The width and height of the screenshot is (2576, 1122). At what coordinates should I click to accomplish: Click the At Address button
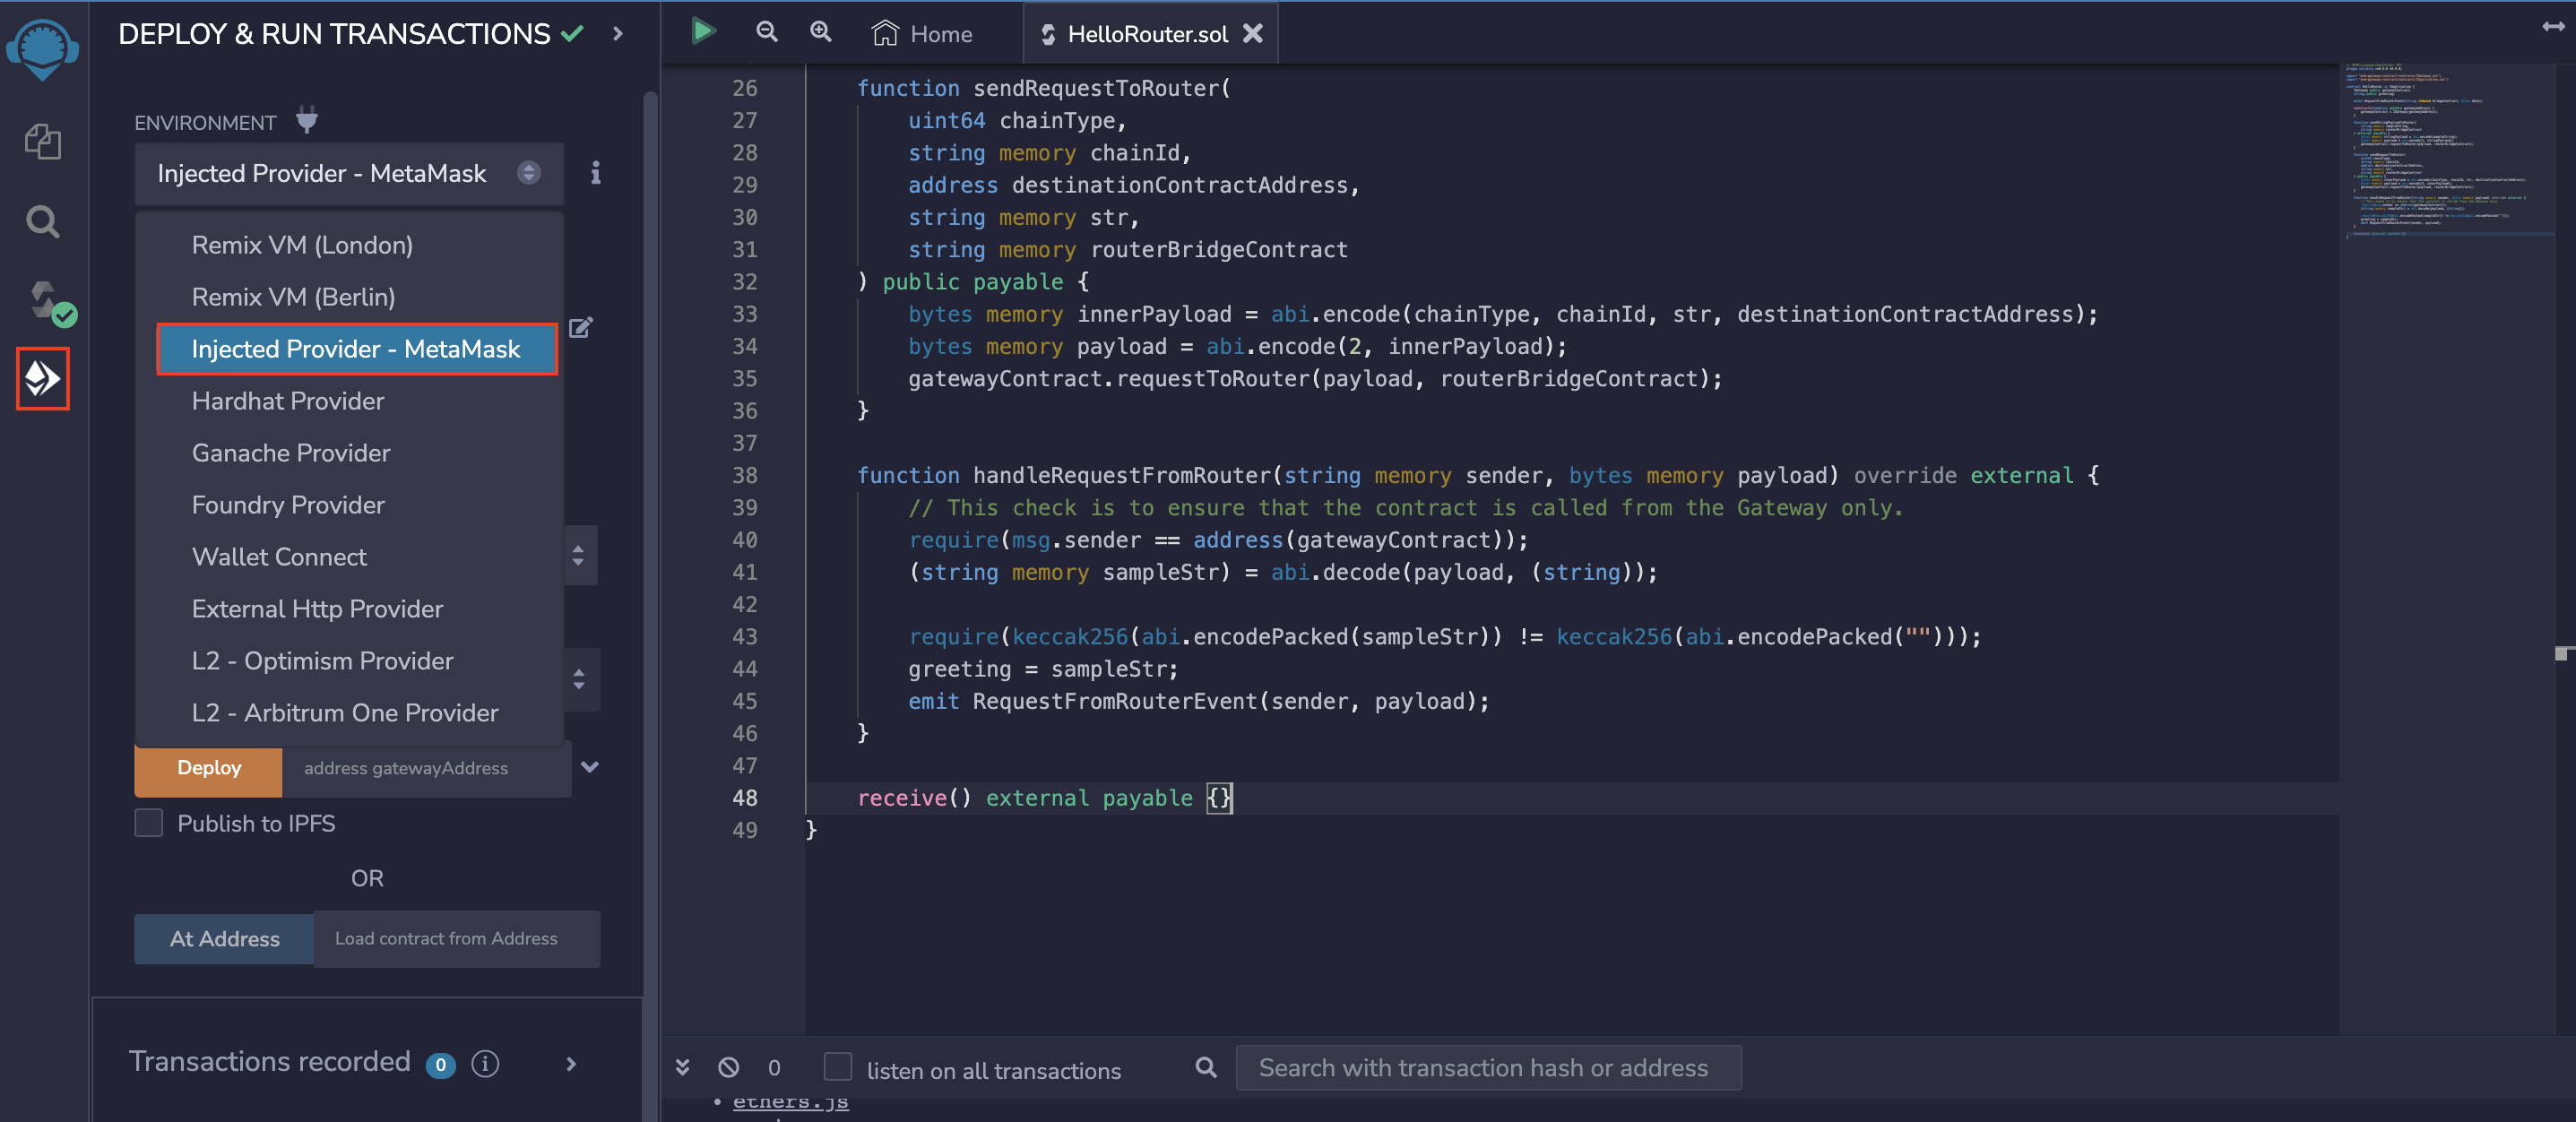pyautogui.click(x=224, y=939)
